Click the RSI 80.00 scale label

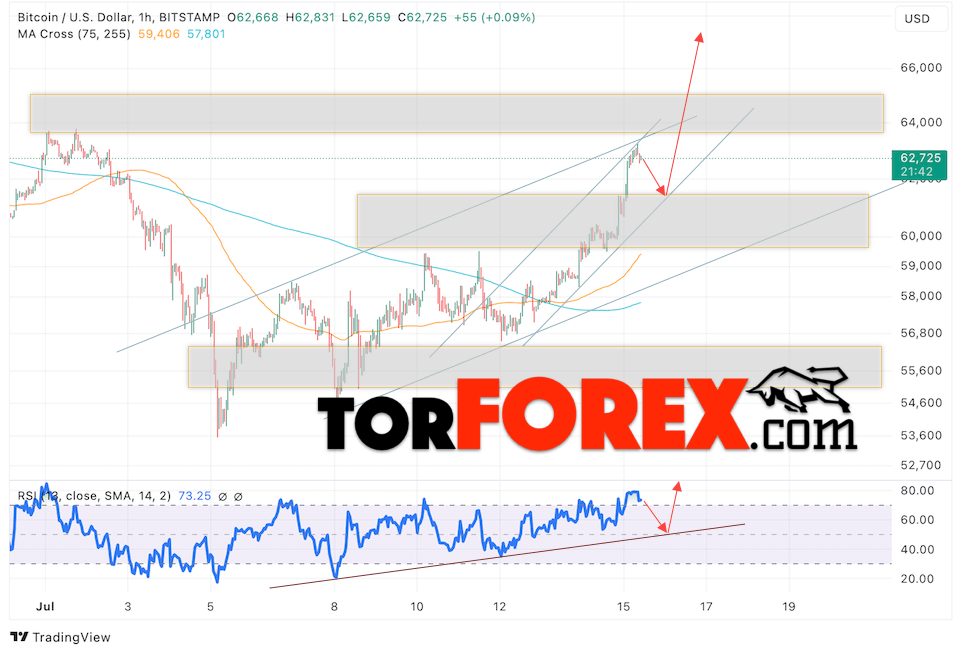coord(917,490)
